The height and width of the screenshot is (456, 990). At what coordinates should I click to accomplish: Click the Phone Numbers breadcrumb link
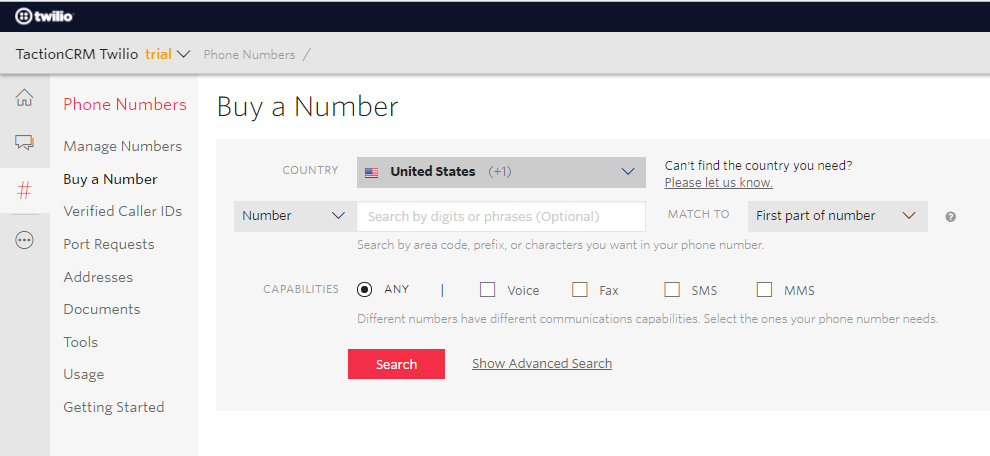pos(249,55)
